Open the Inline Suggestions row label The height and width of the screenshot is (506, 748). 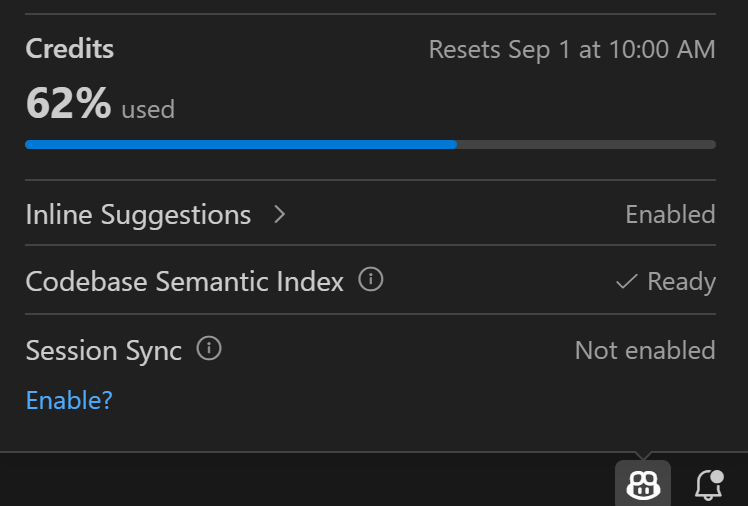[x=138, y=215]
